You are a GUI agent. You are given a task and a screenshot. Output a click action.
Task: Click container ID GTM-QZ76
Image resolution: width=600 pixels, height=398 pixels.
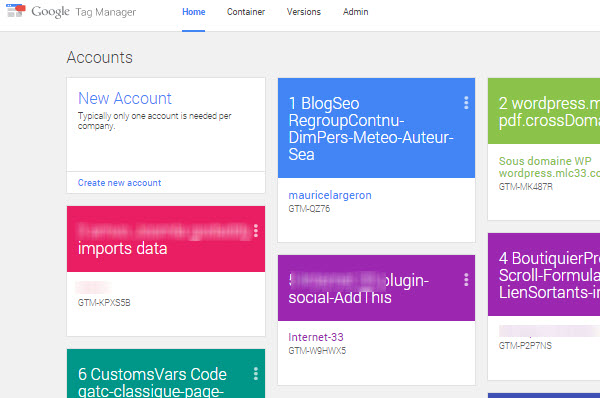(x=309, y=209)
